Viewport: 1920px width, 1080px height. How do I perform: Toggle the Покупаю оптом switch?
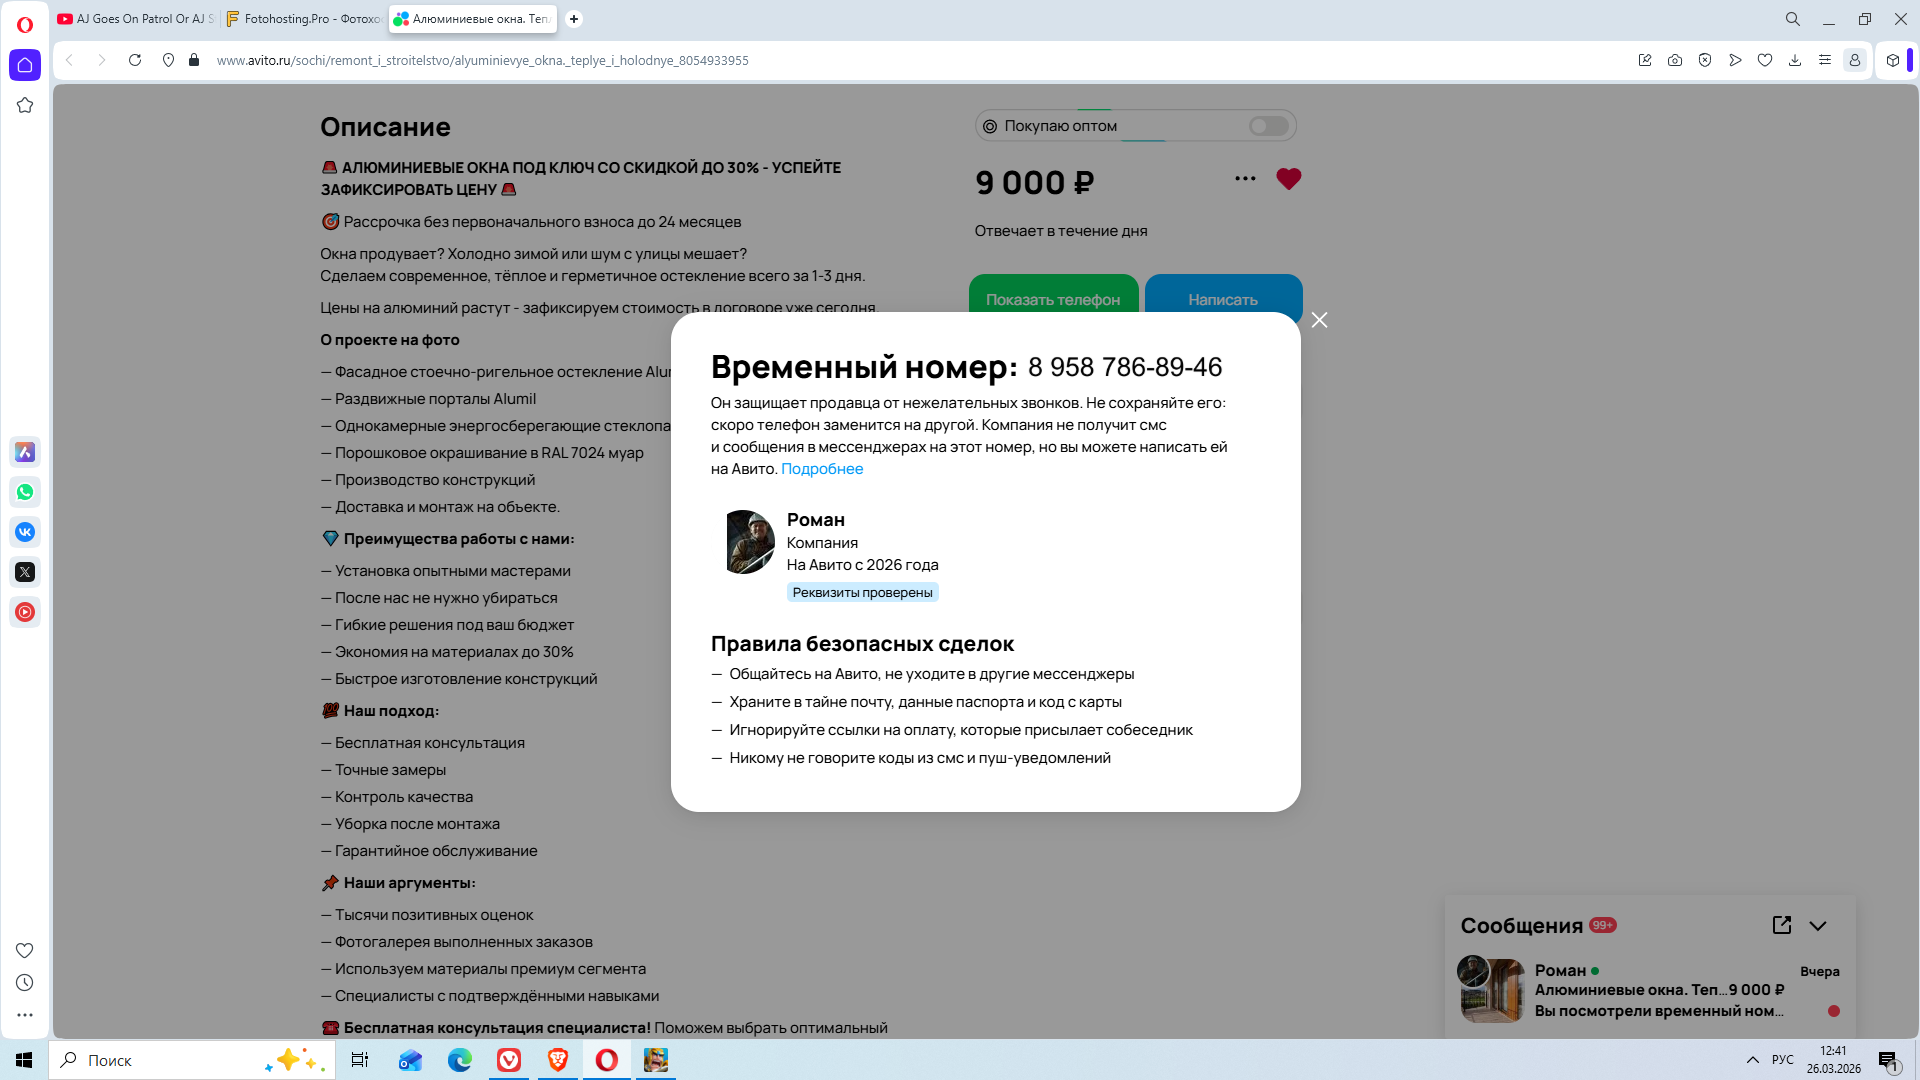(1268, 126)
